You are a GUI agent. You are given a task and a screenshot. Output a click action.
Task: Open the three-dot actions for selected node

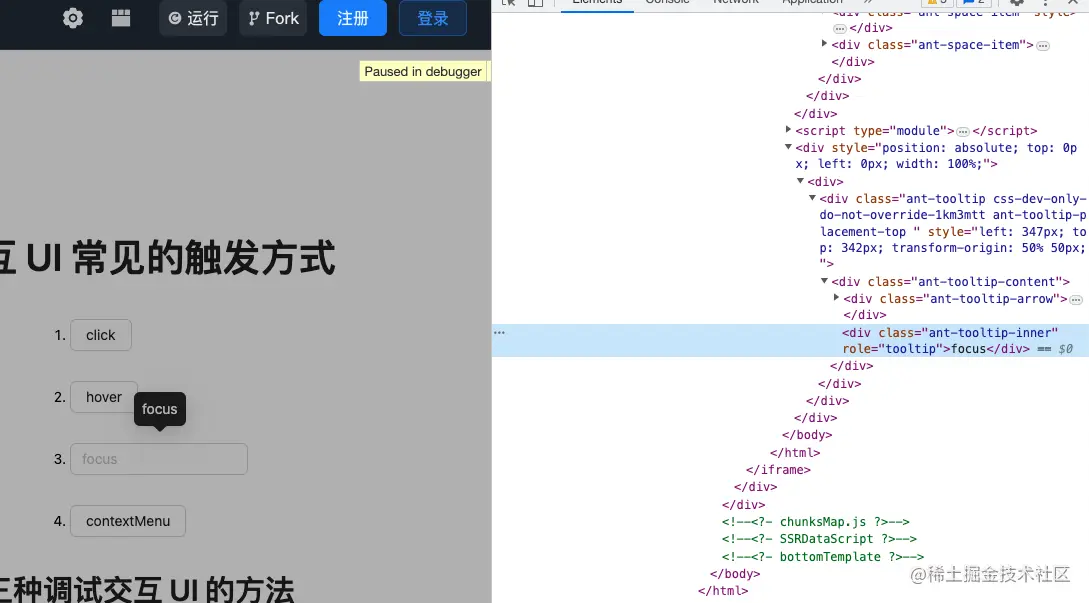(x=499, y=332)
